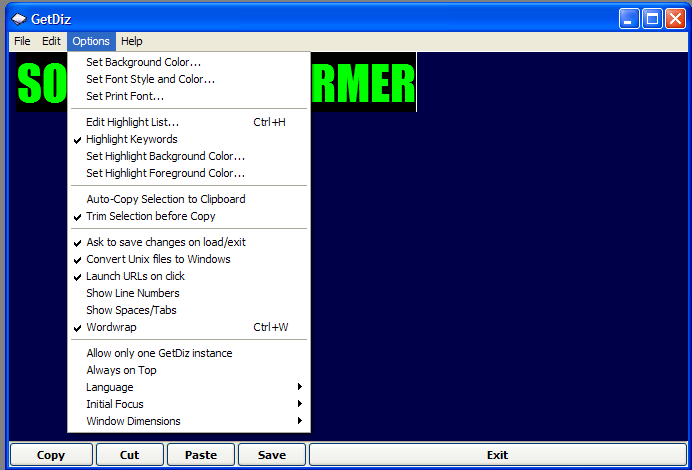Image resolution: width=692 pixels, height=470 pixels.
Task: Enable Show Line Numbers
Action: tap(133, 293)
